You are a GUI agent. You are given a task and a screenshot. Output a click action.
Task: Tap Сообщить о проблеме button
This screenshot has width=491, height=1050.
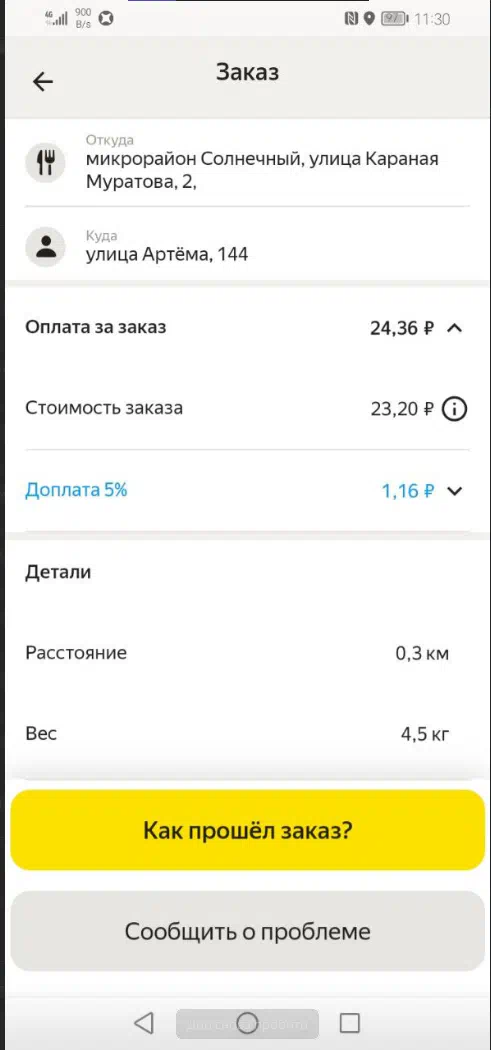pyautogui.click(x=247, y=931)
